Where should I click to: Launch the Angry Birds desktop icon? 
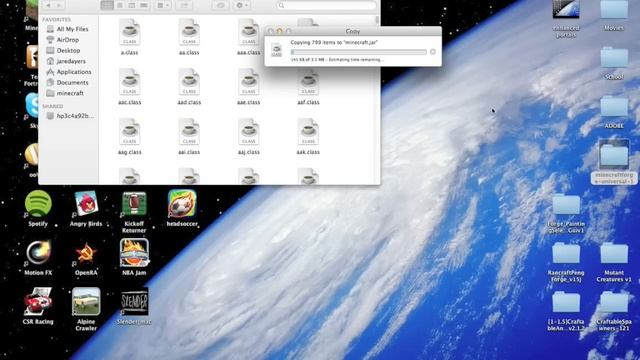tap(86, 204)
